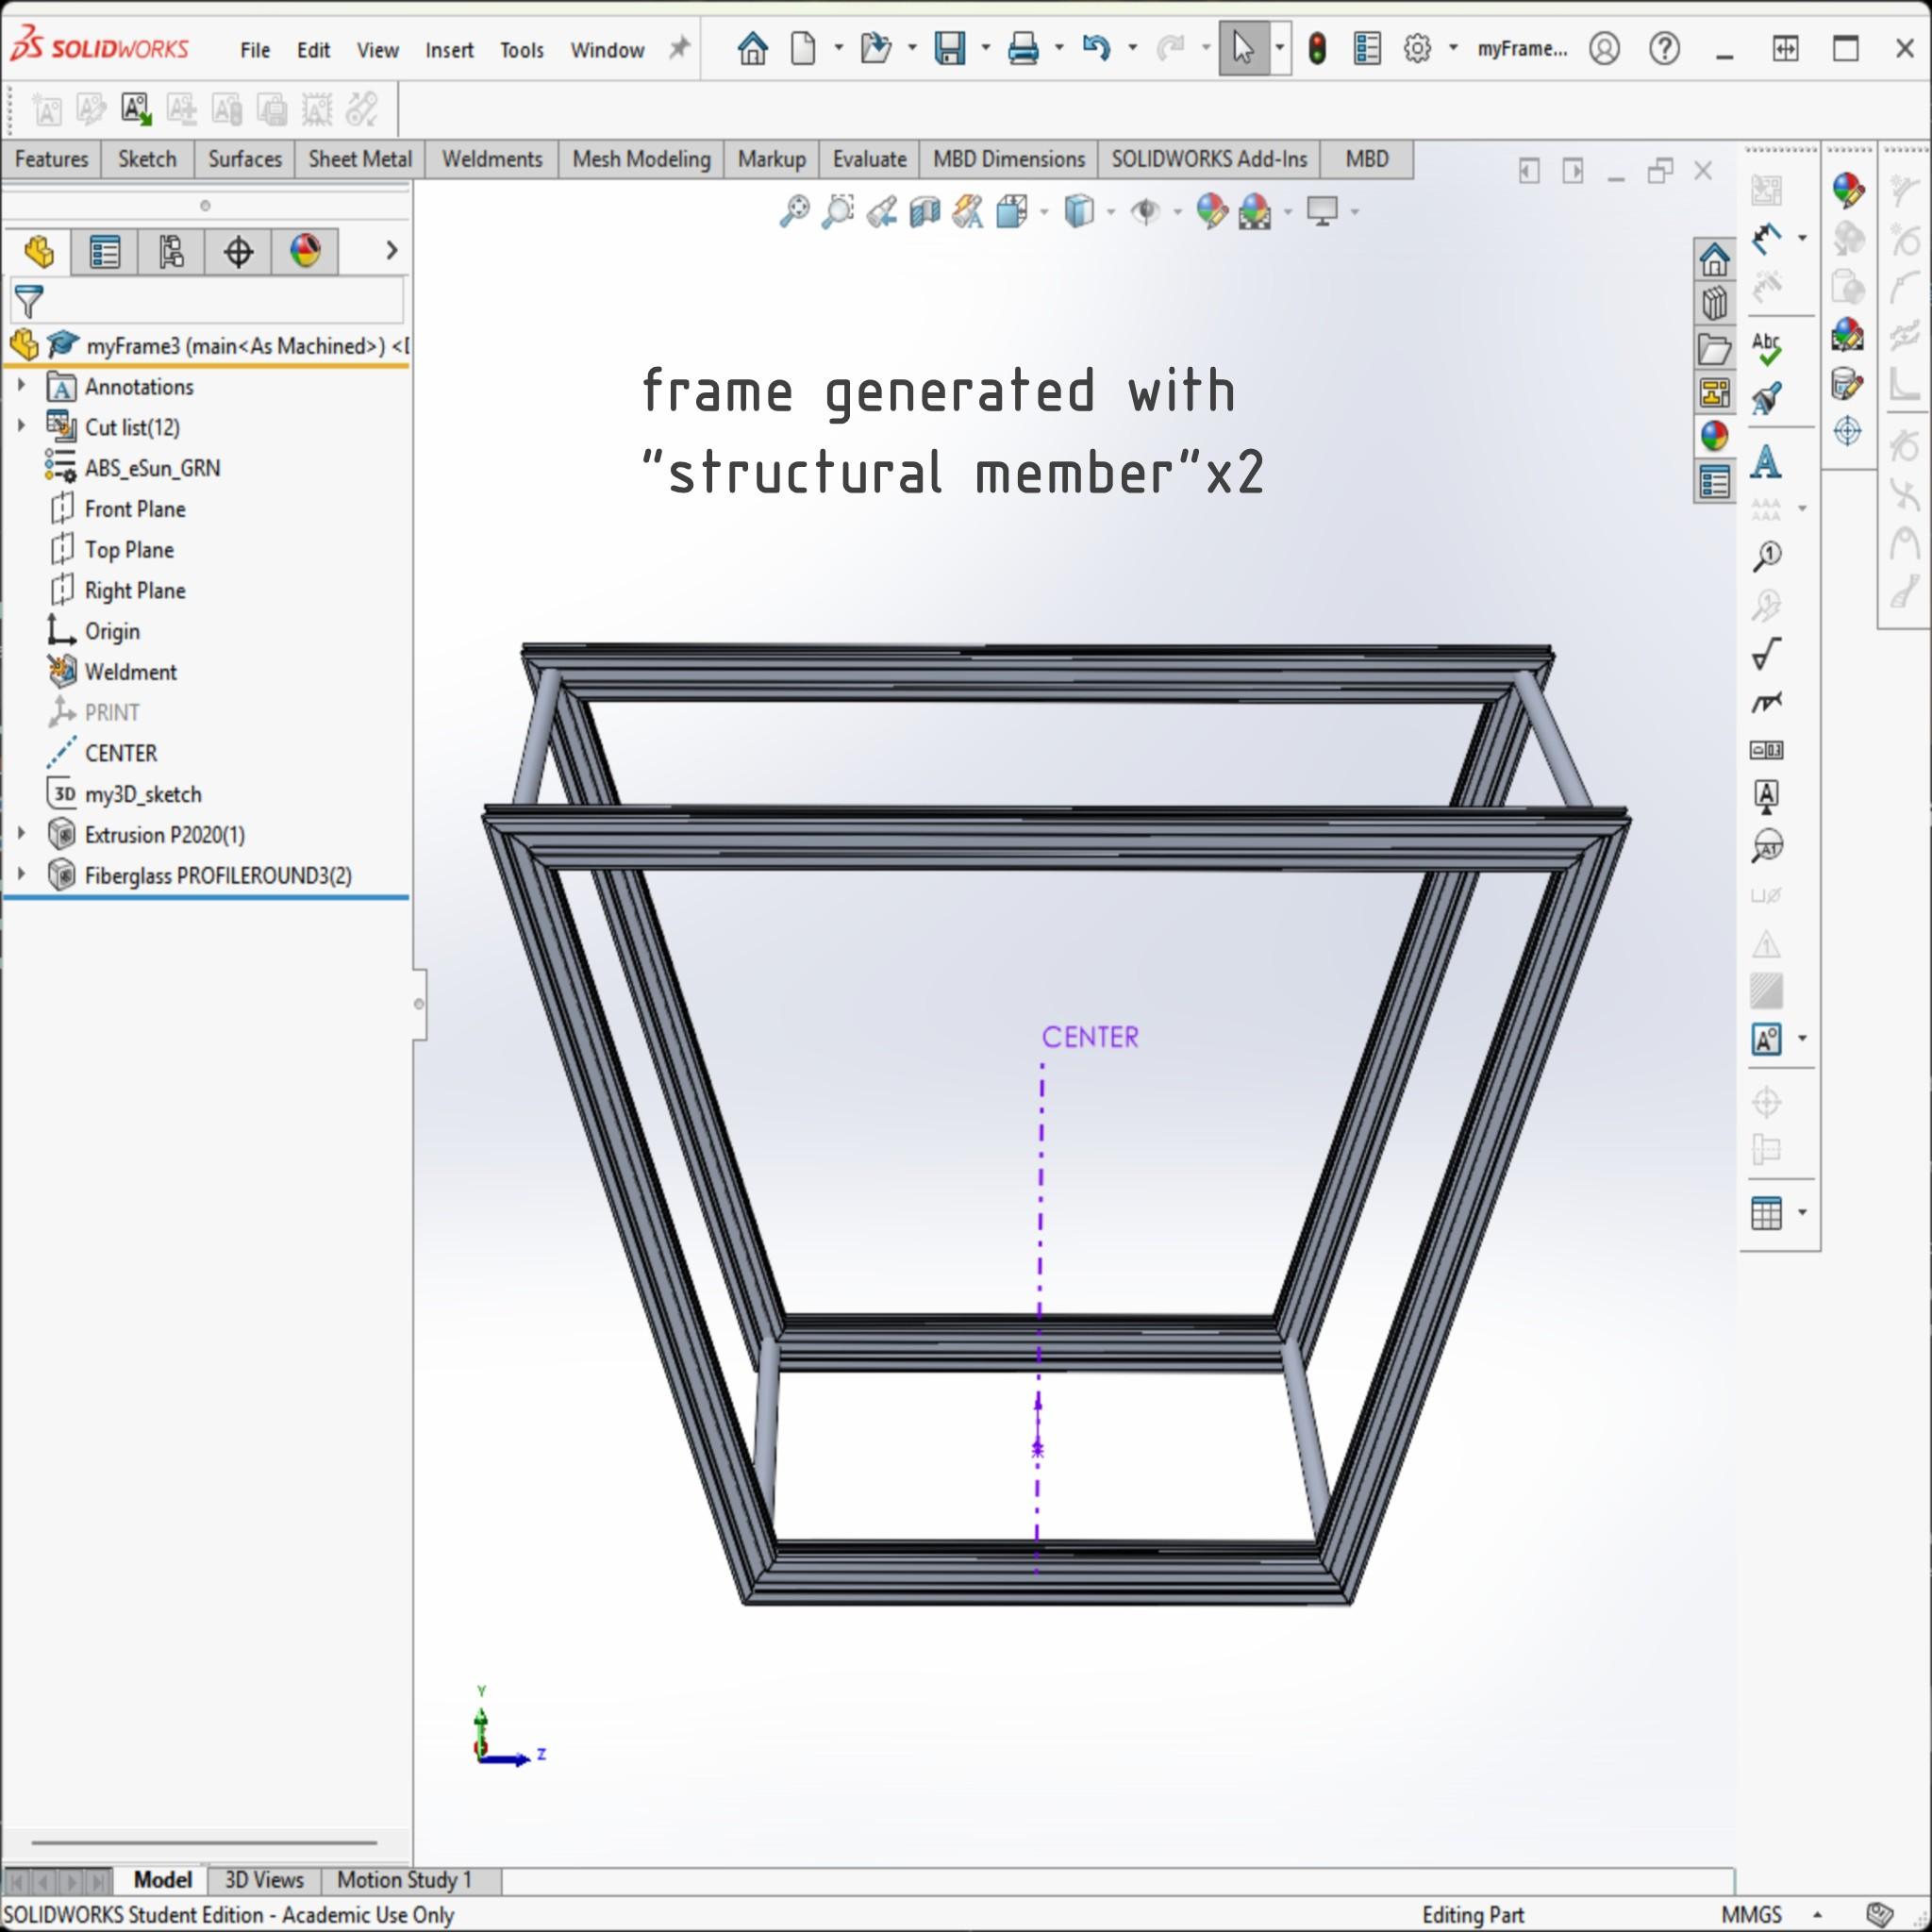Open the DisplayManager color sphere tab
Viewport: 1932px width, 1932px height.
(x=305, y=251)
